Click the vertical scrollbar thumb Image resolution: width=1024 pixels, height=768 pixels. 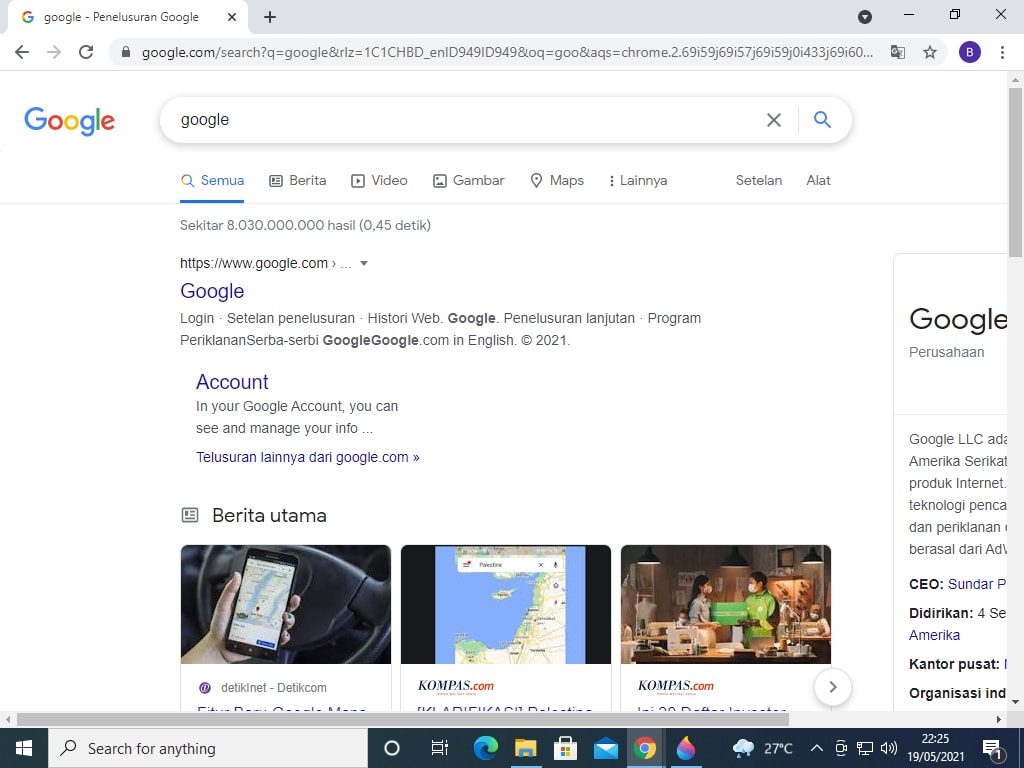point(1015,172)
